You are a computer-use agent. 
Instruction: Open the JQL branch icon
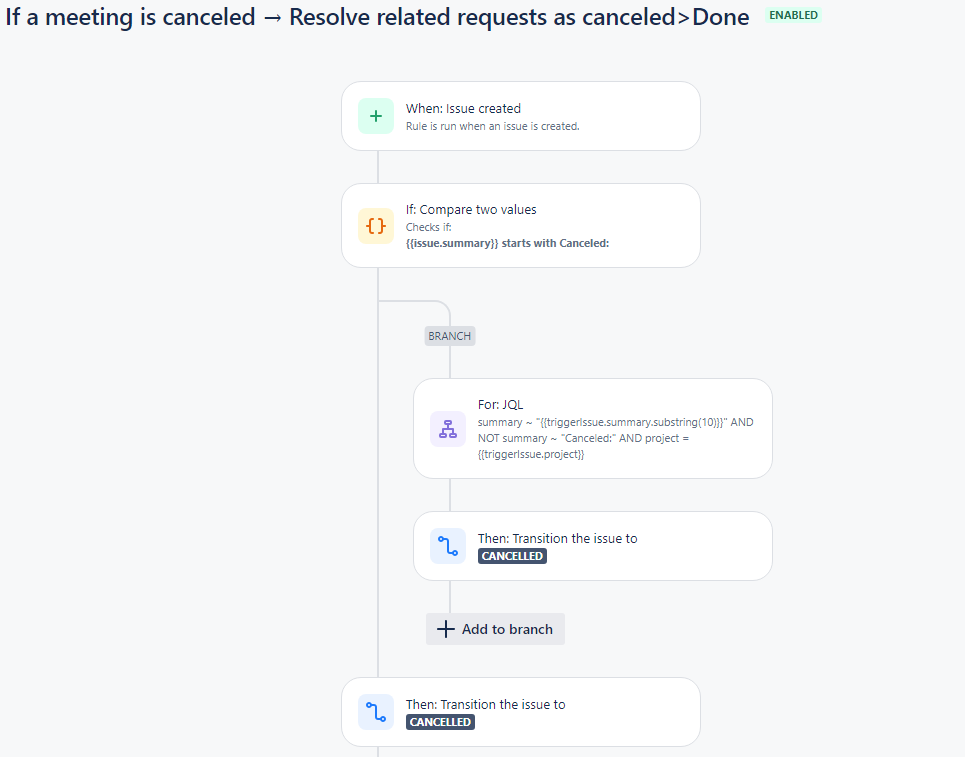click(447, 428)
